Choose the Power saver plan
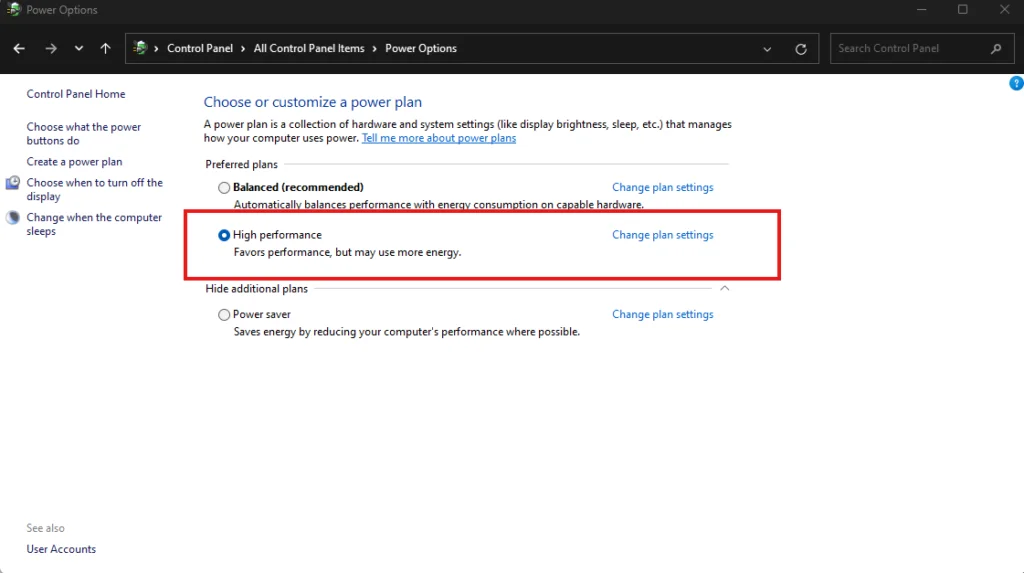 pos(224,315)
